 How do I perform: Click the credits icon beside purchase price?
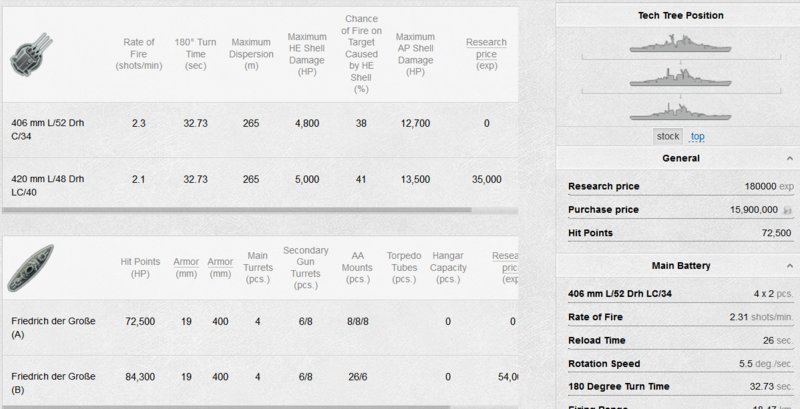pyautogui.click(x=787, y=210)
